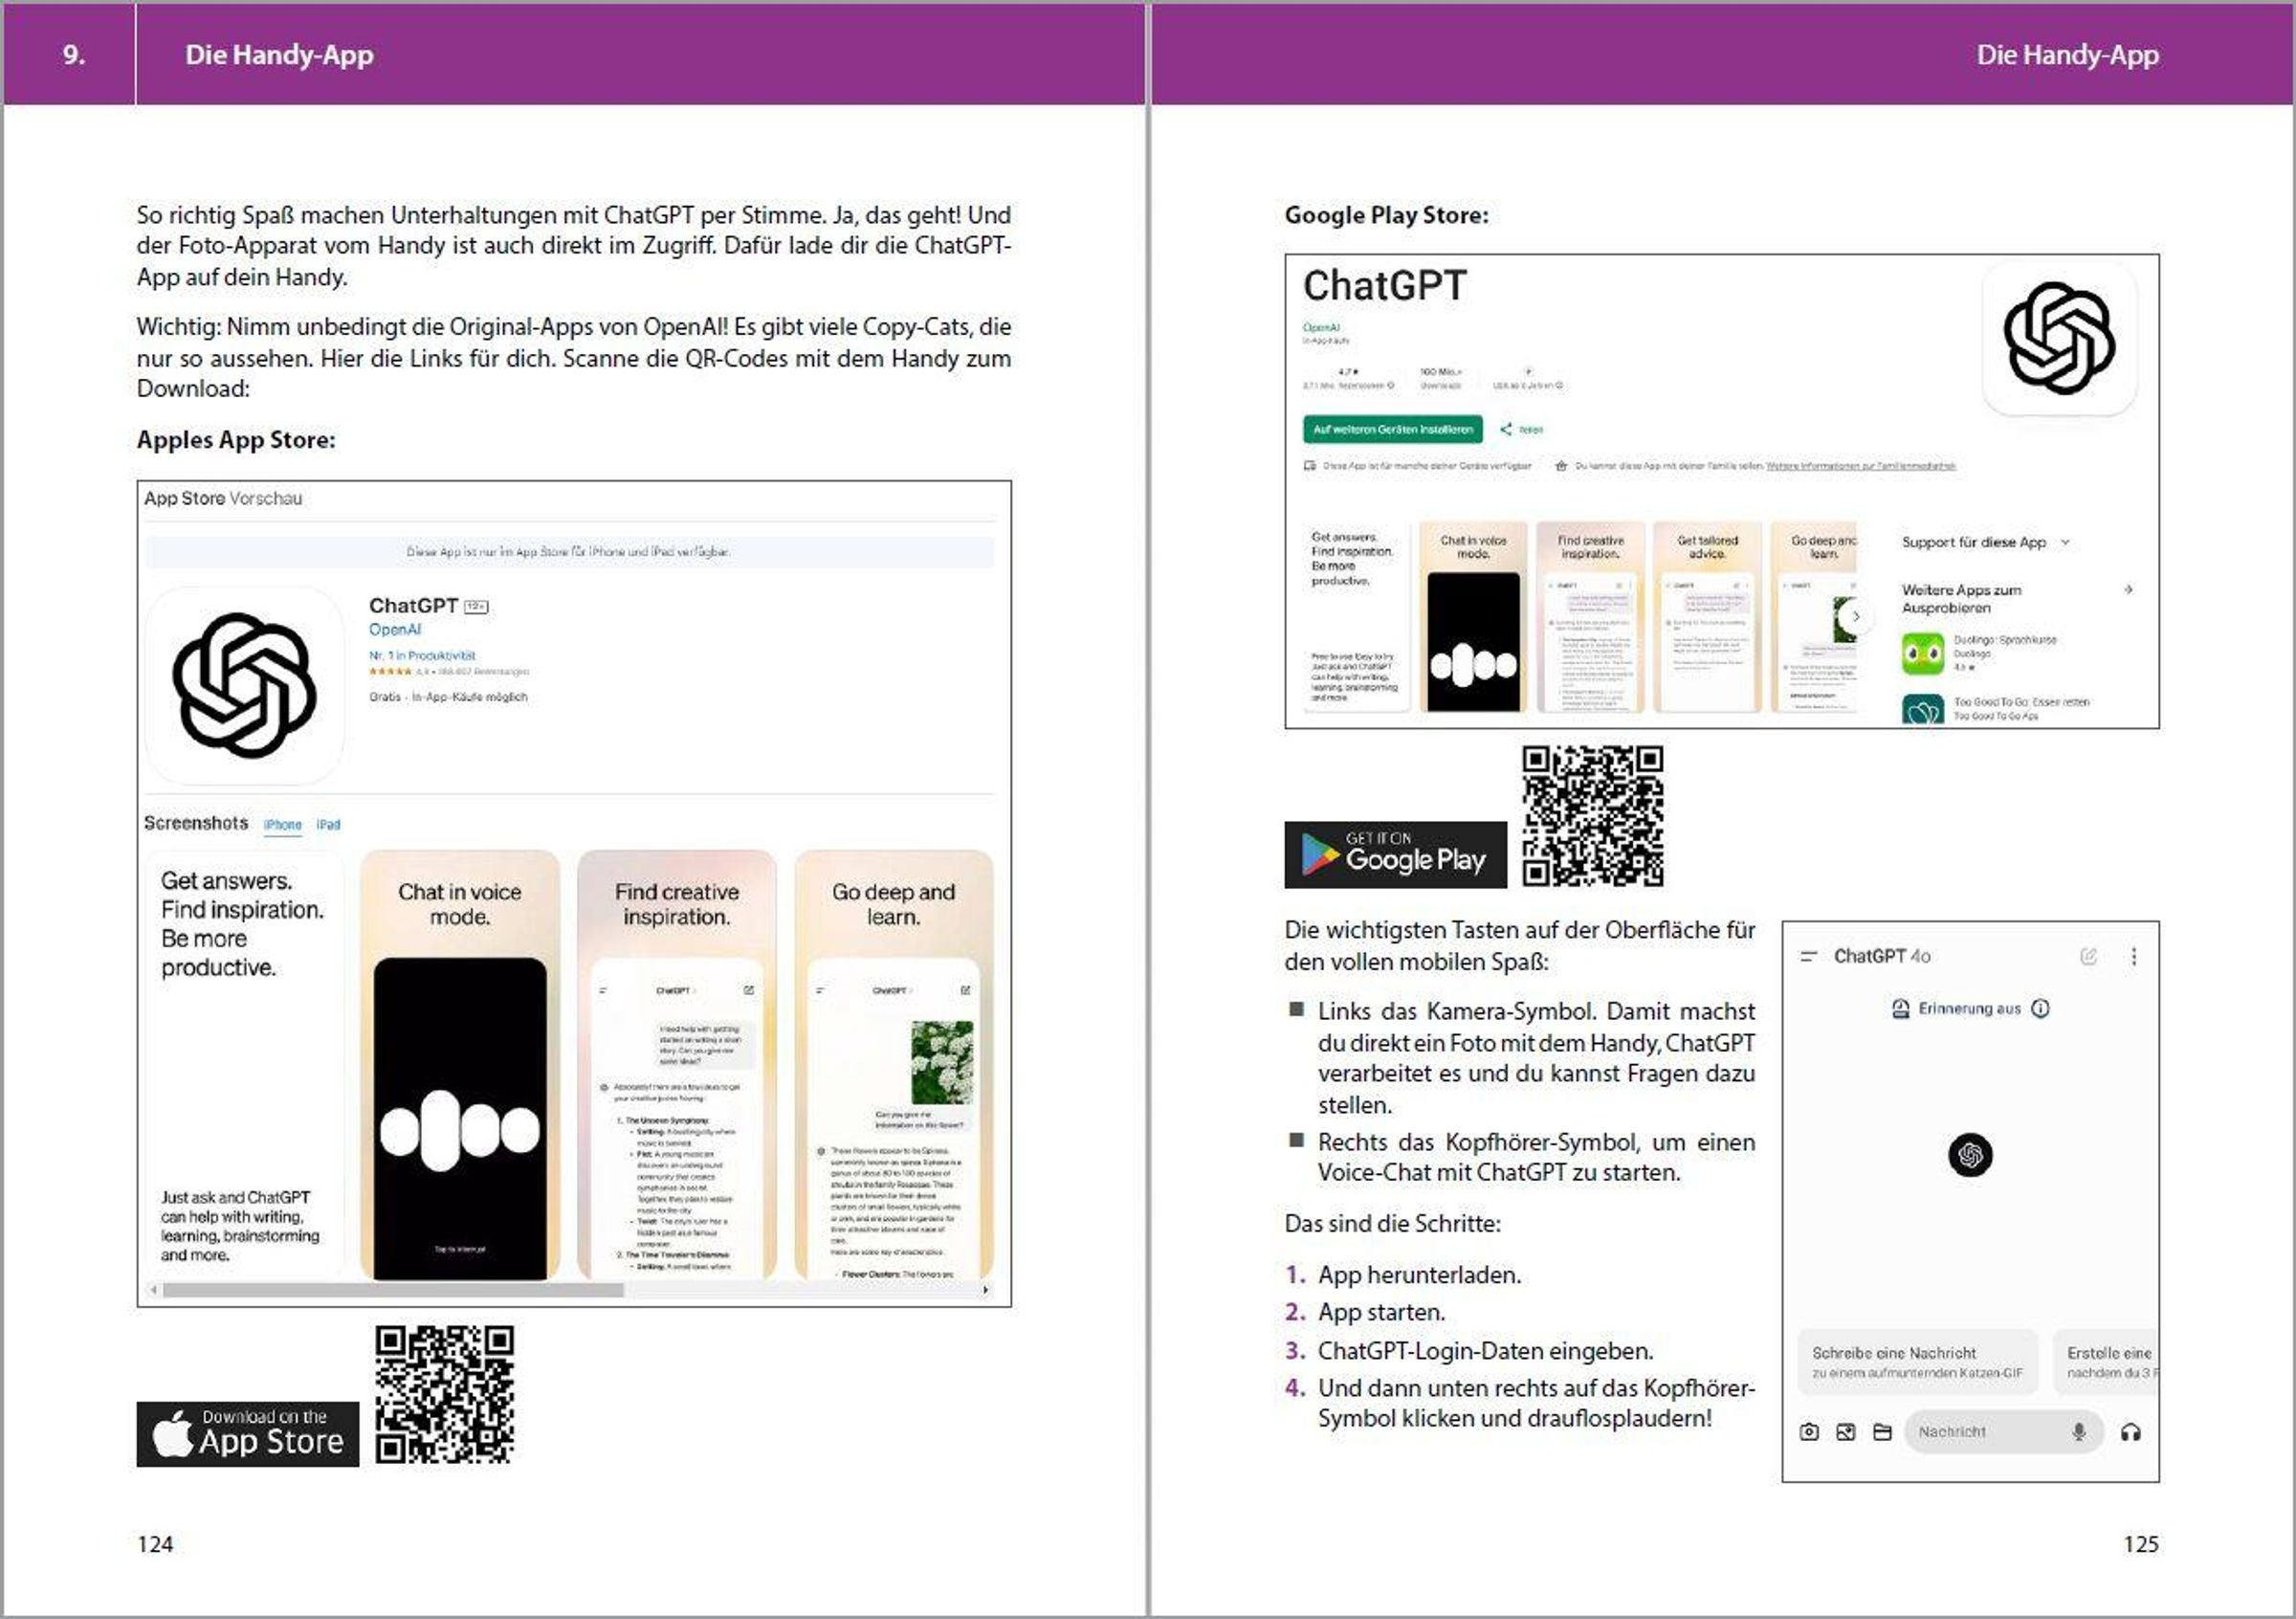Select the iPhone screenshots tab
Viewport: 2296px width, 1619px height.
click(x=282, y=825)
